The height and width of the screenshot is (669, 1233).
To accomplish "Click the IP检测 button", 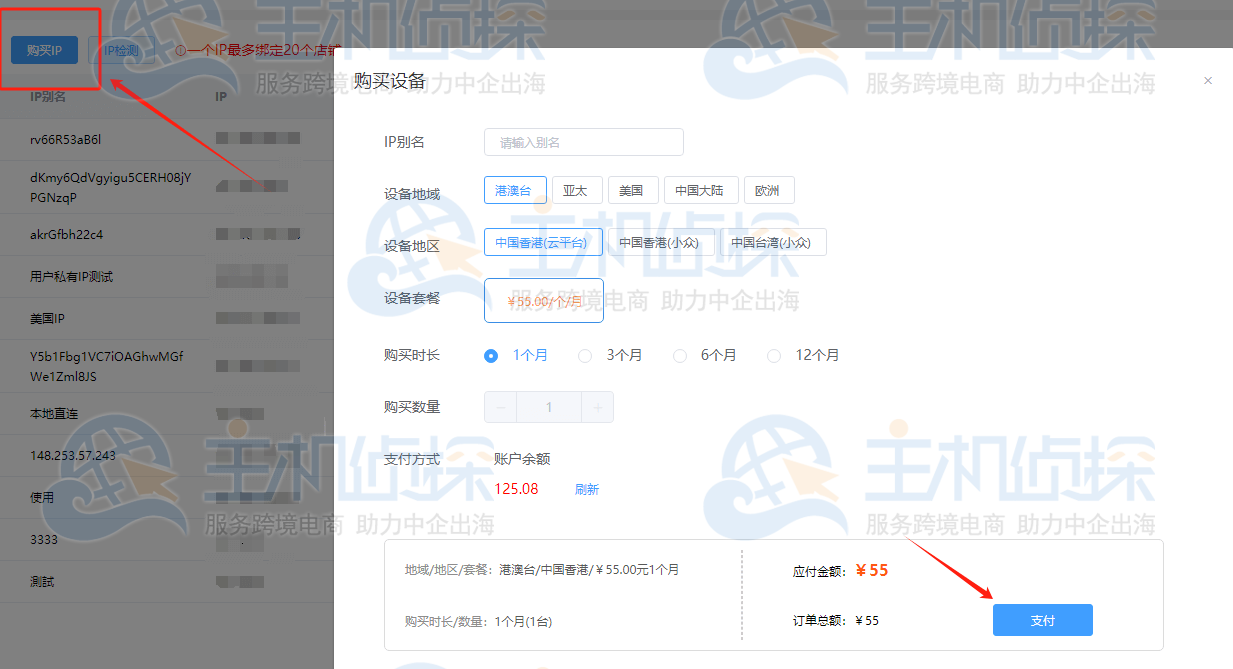I will (x=120, y=51).
